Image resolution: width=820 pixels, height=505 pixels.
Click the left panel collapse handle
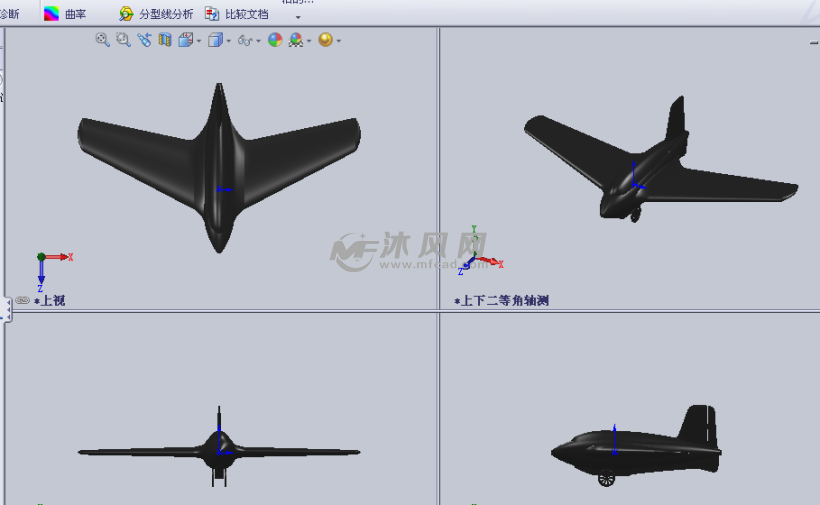pyautogui.click(x=7, y=310)
